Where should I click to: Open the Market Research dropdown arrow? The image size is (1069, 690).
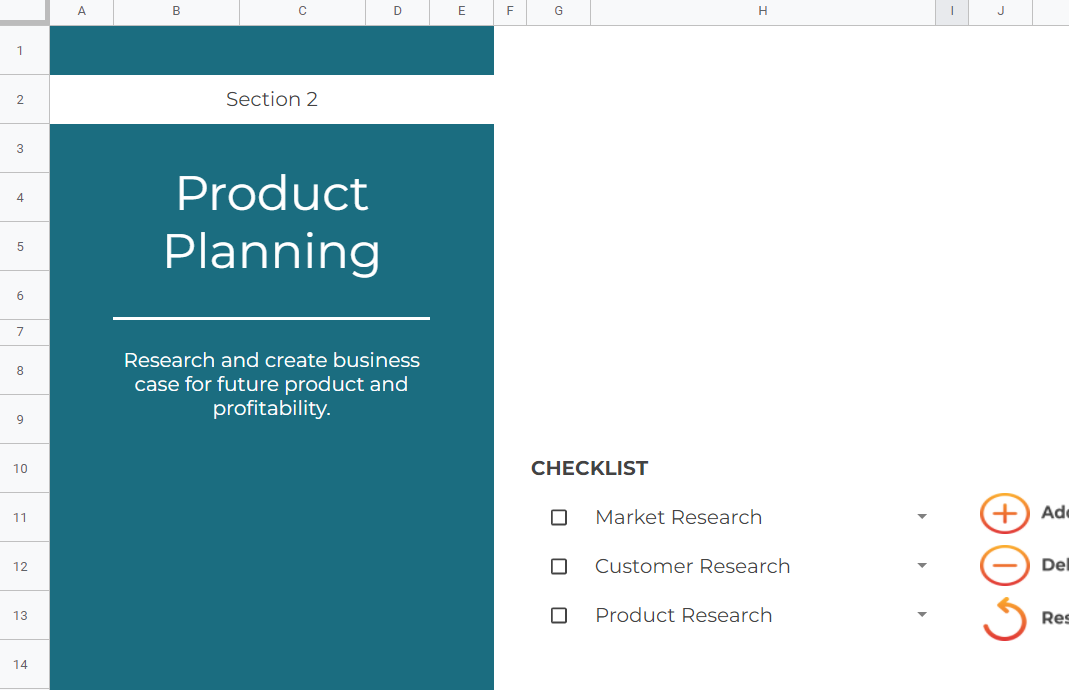tap(922, 517)
